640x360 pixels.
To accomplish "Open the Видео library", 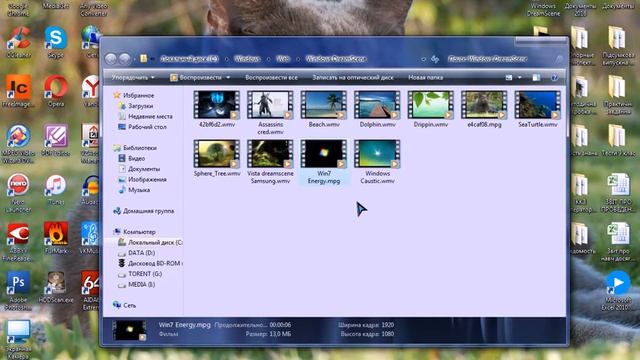I will pos(131,158).
